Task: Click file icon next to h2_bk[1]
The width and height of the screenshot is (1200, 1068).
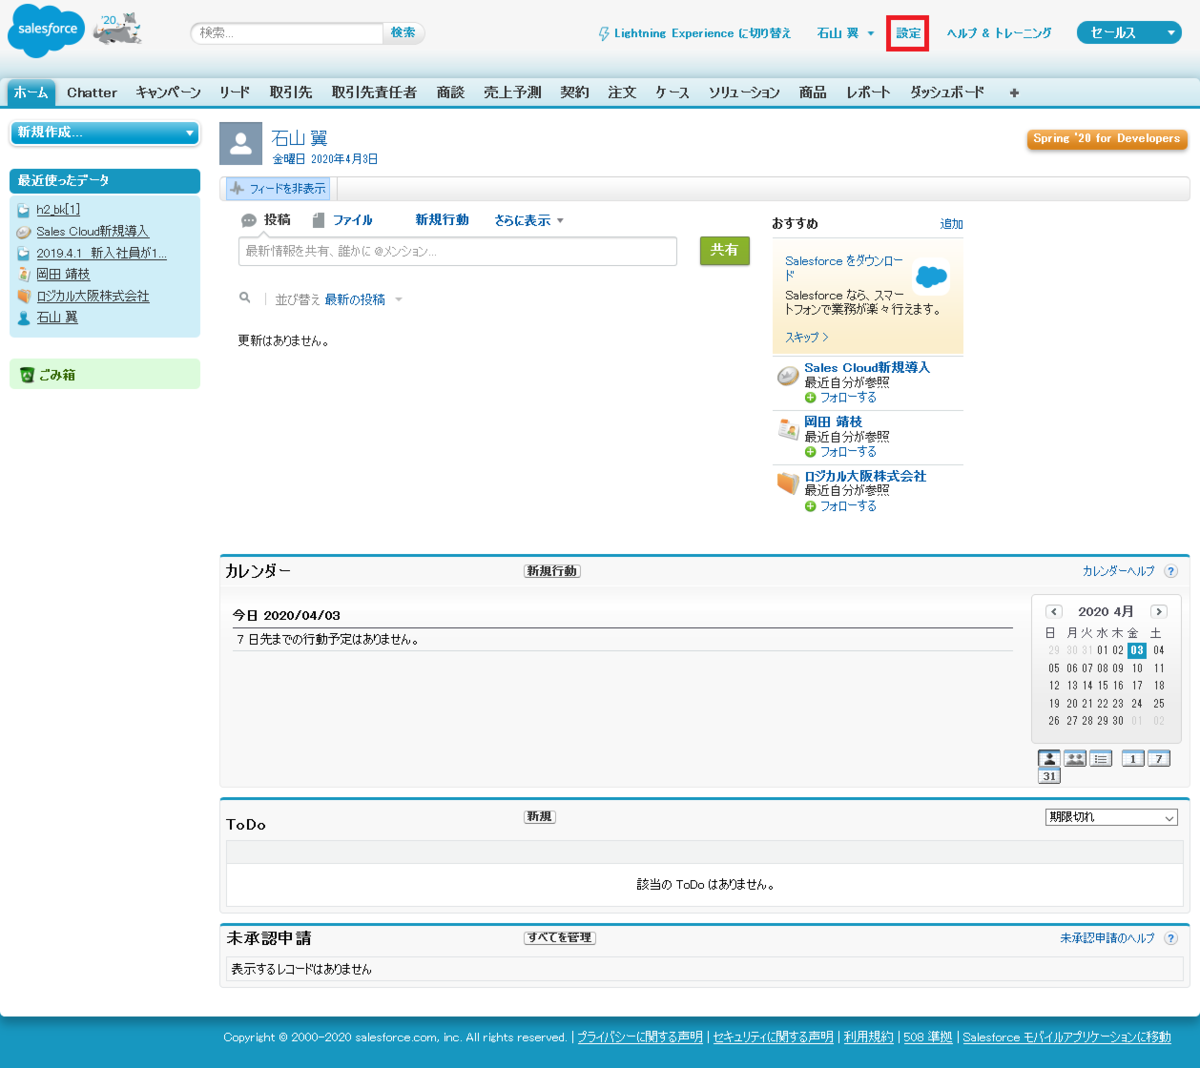Action: (24, 210)
